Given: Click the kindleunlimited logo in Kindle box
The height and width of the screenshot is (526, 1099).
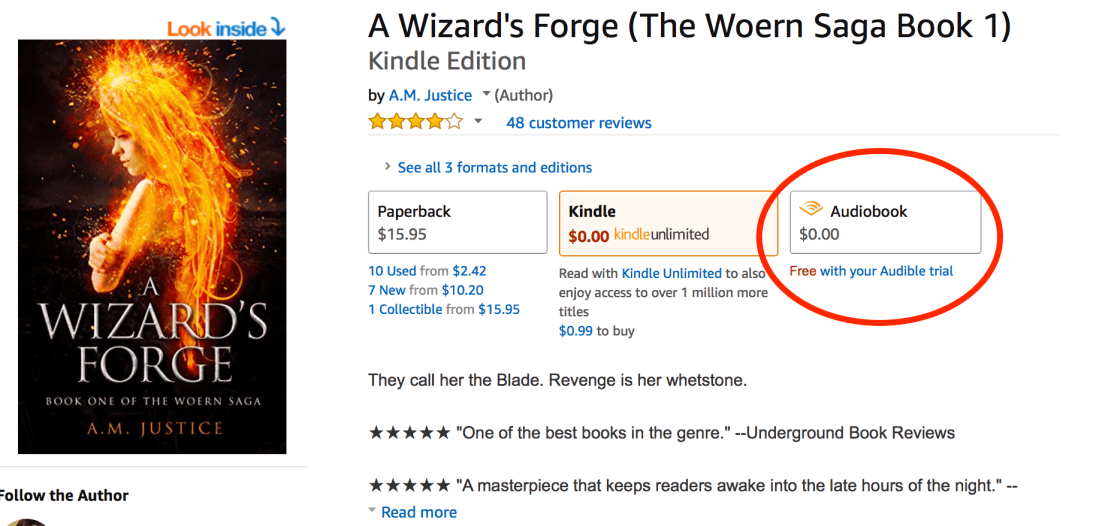Looking at the screenshot, I should (x=661, y=235).
